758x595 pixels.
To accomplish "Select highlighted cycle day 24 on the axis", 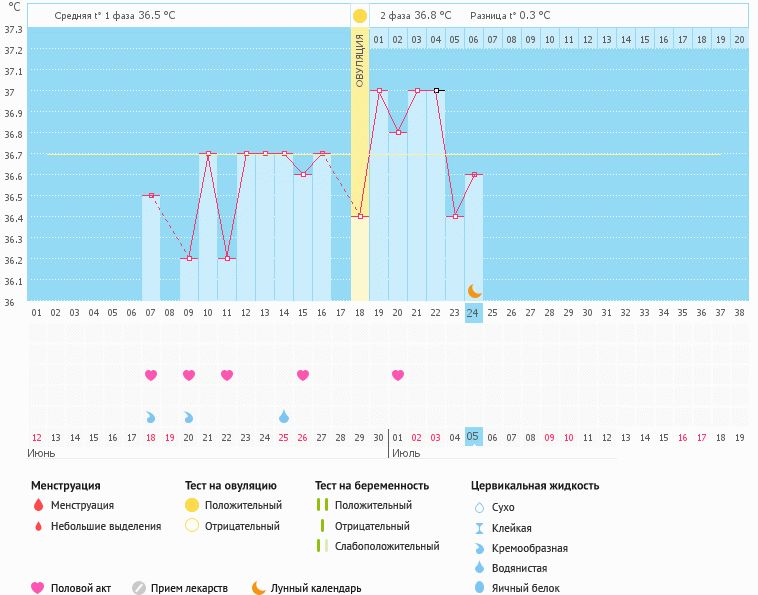I will (x=474, y=313).
